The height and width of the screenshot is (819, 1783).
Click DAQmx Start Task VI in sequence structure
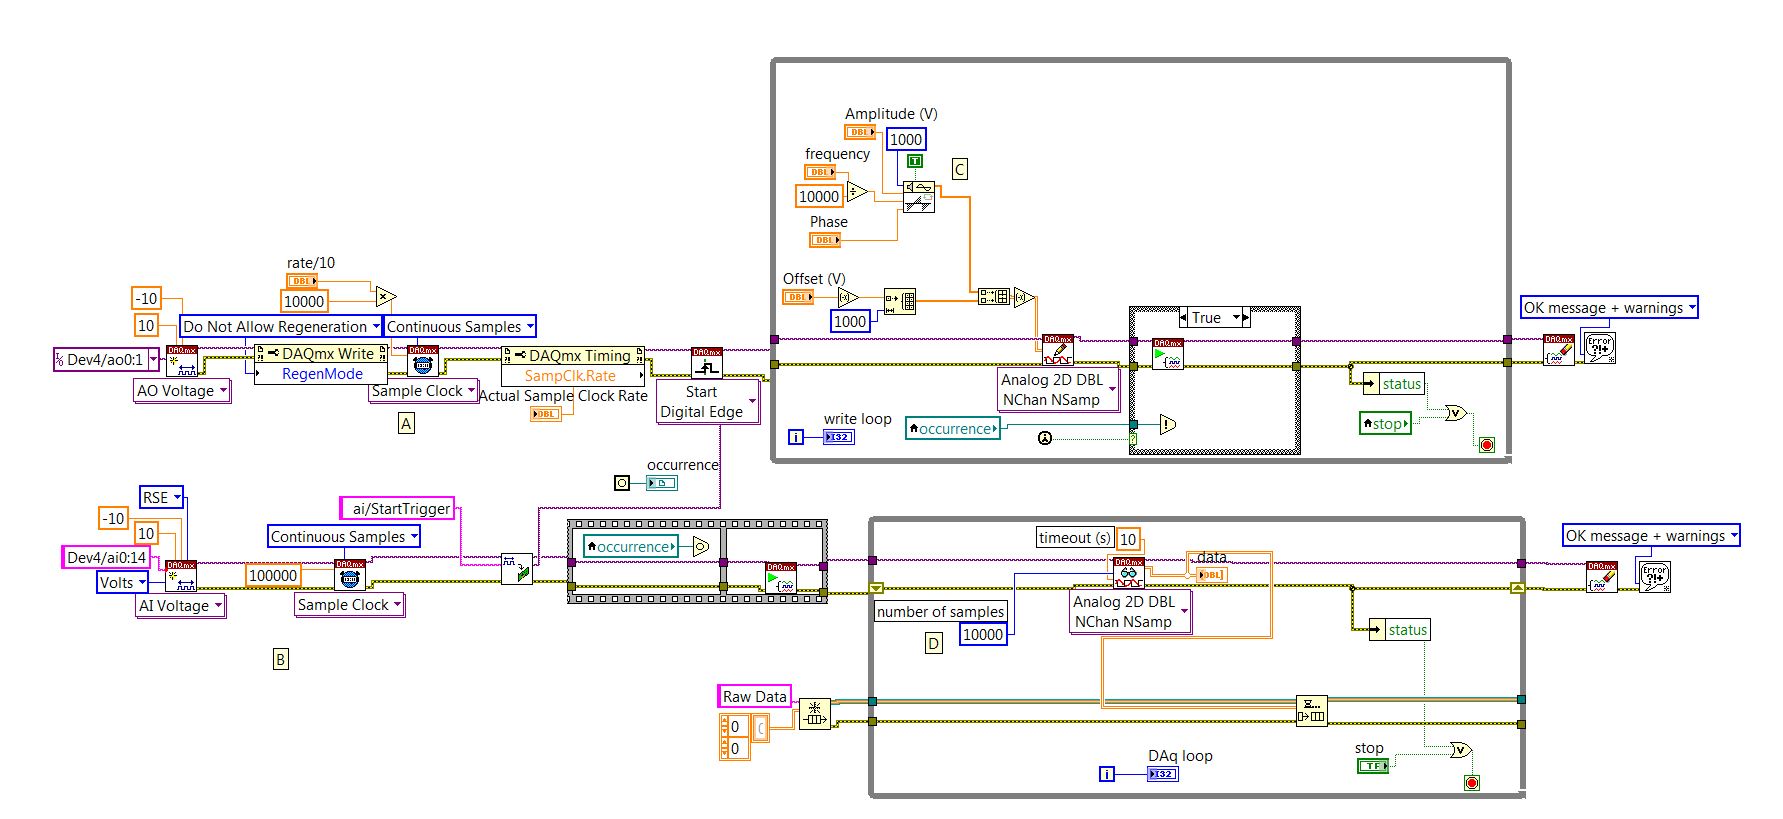pos(780,578)
